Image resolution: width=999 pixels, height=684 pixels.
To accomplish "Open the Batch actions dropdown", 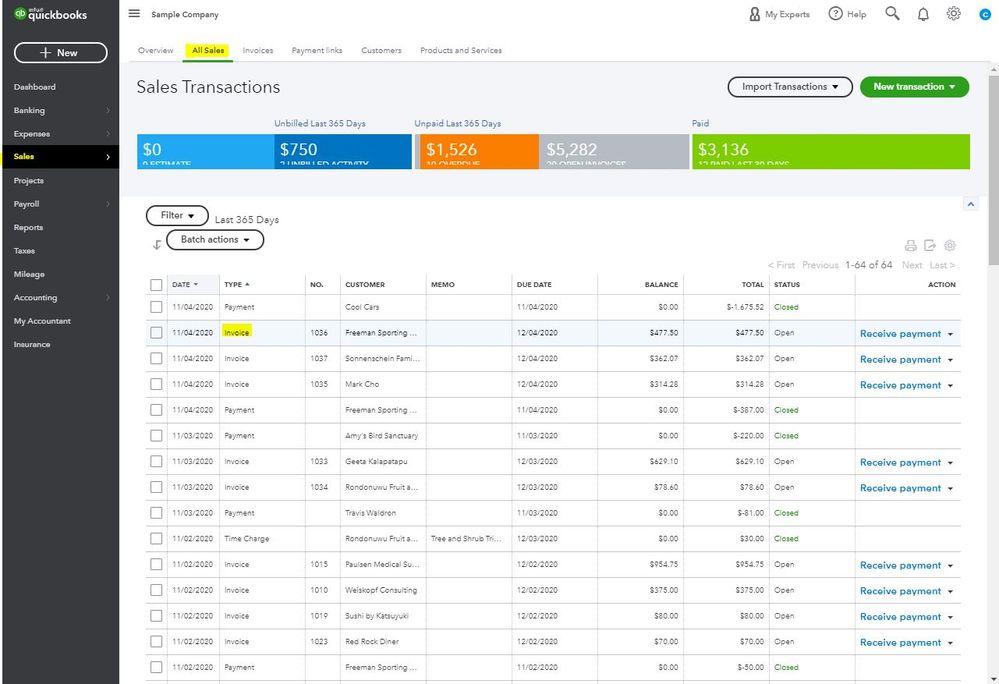I will click(x=215, y=239).
